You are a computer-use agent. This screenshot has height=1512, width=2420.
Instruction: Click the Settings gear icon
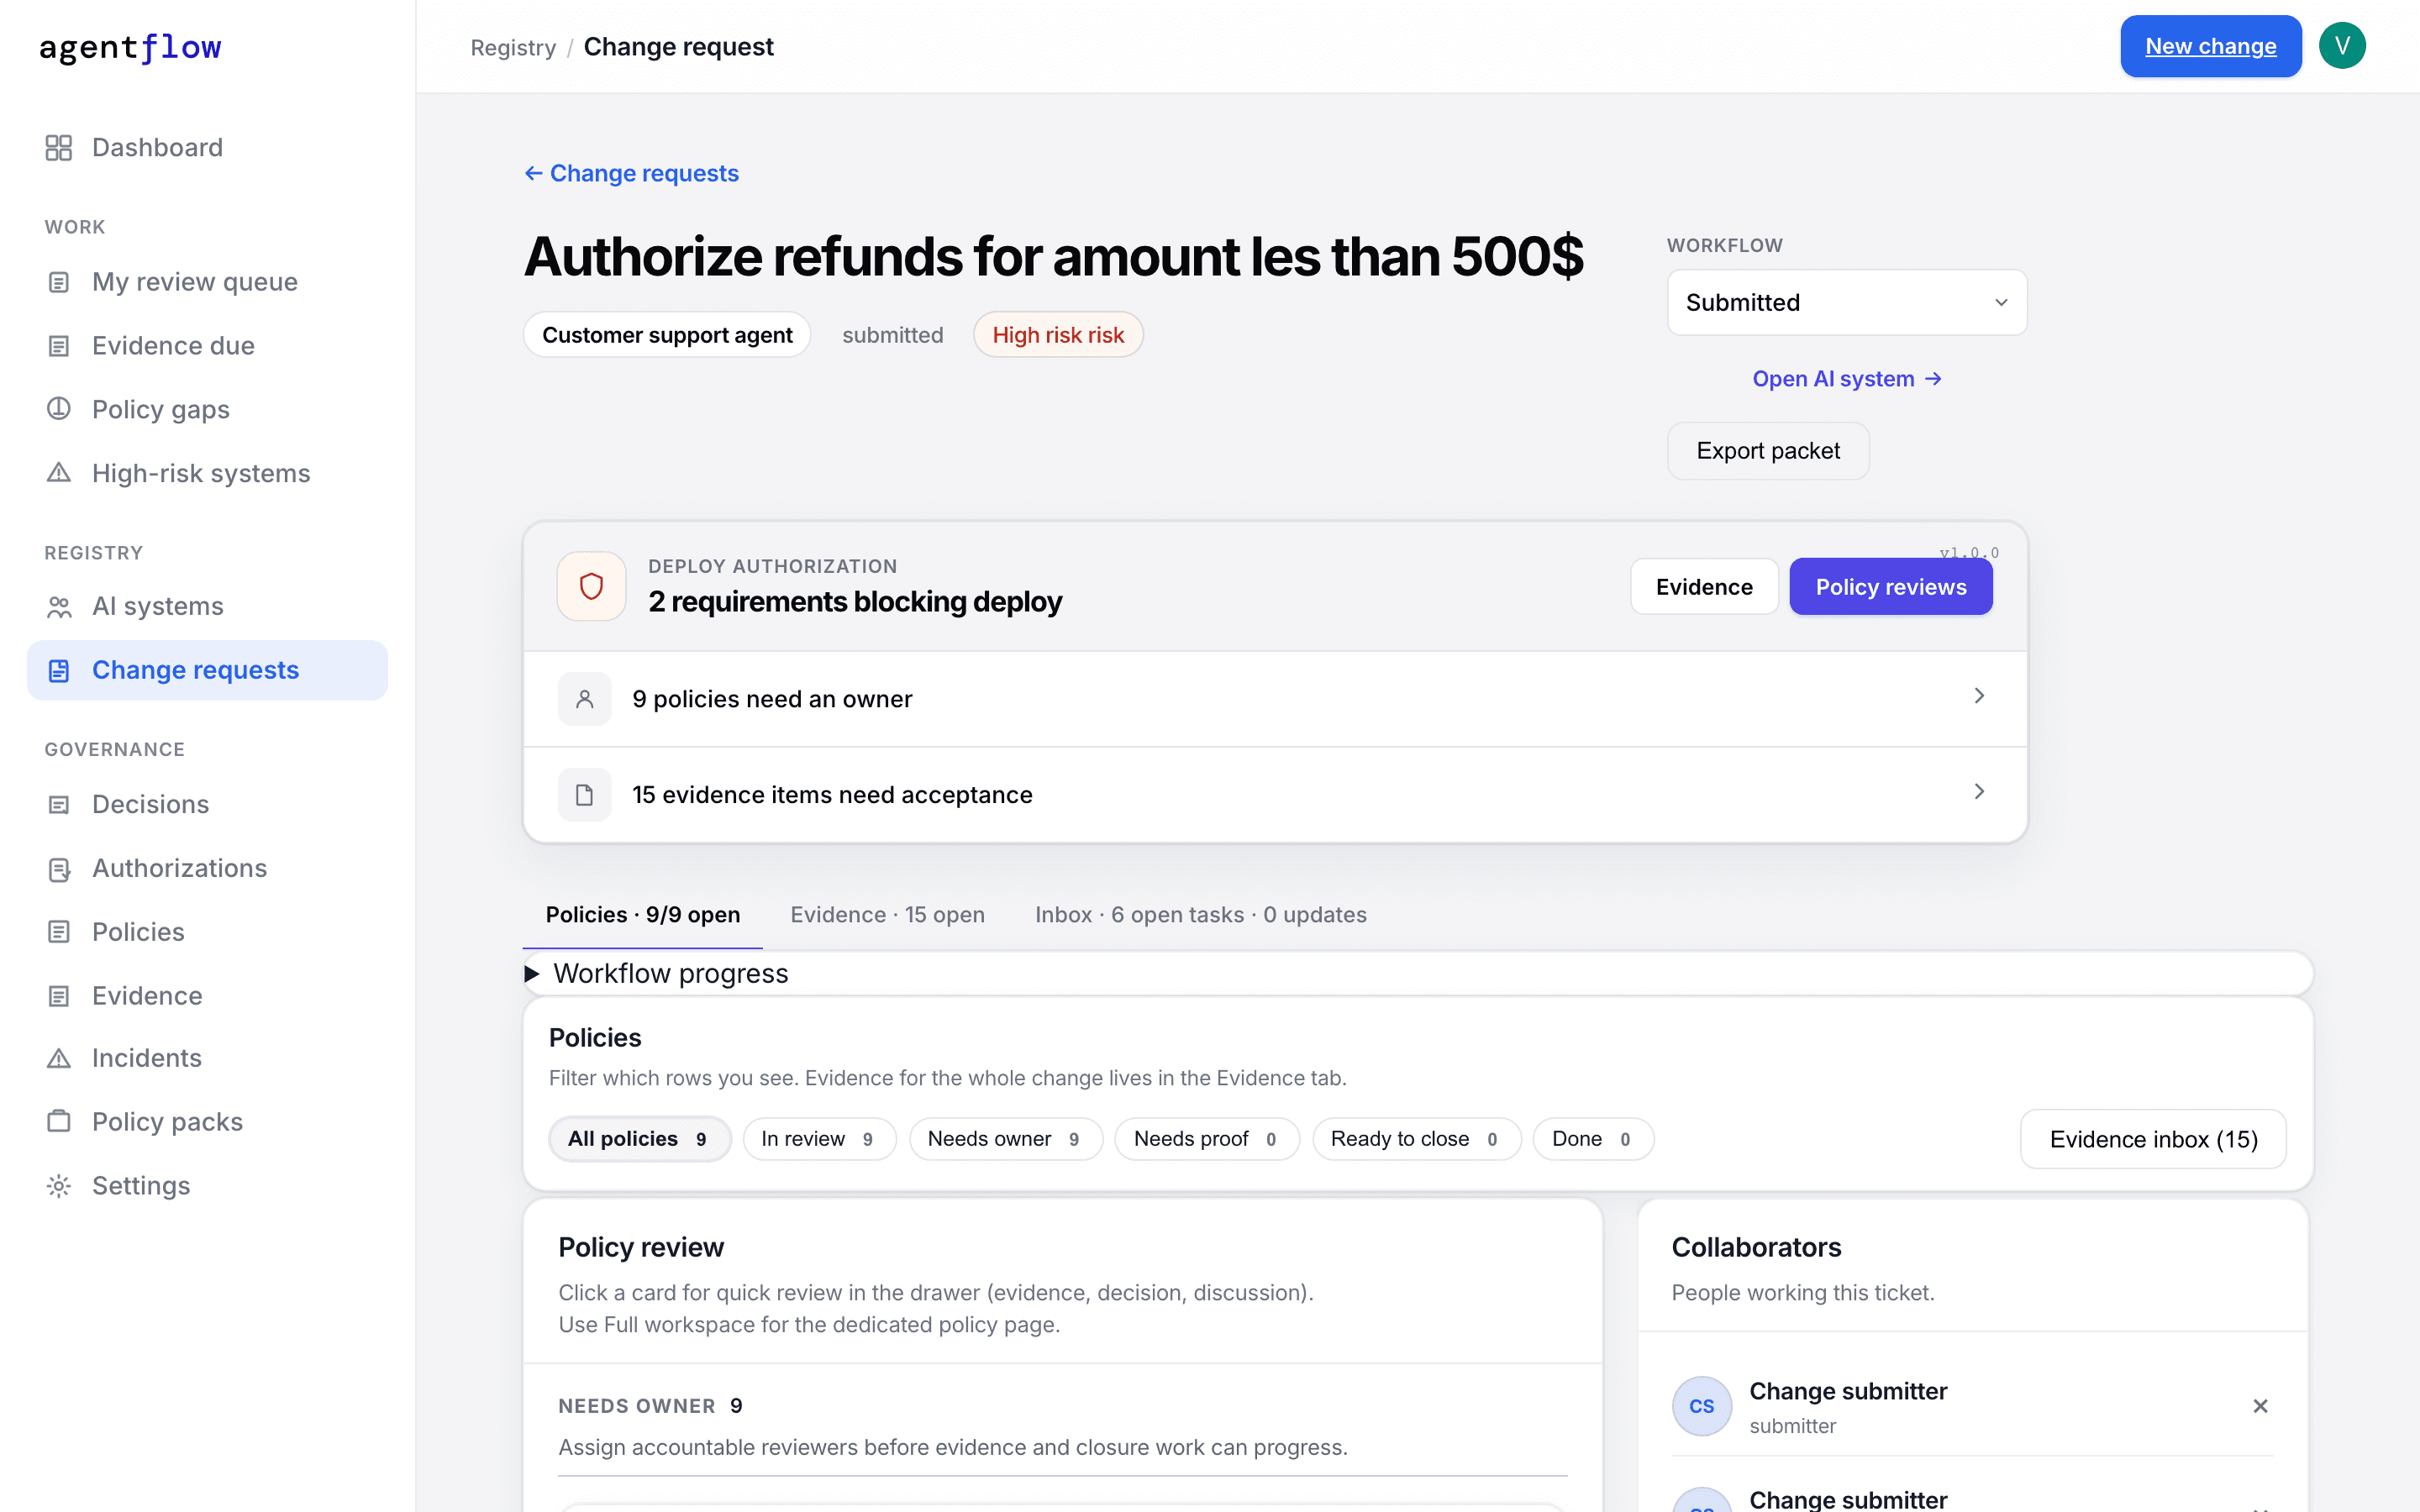click(x=59, y=1186)
